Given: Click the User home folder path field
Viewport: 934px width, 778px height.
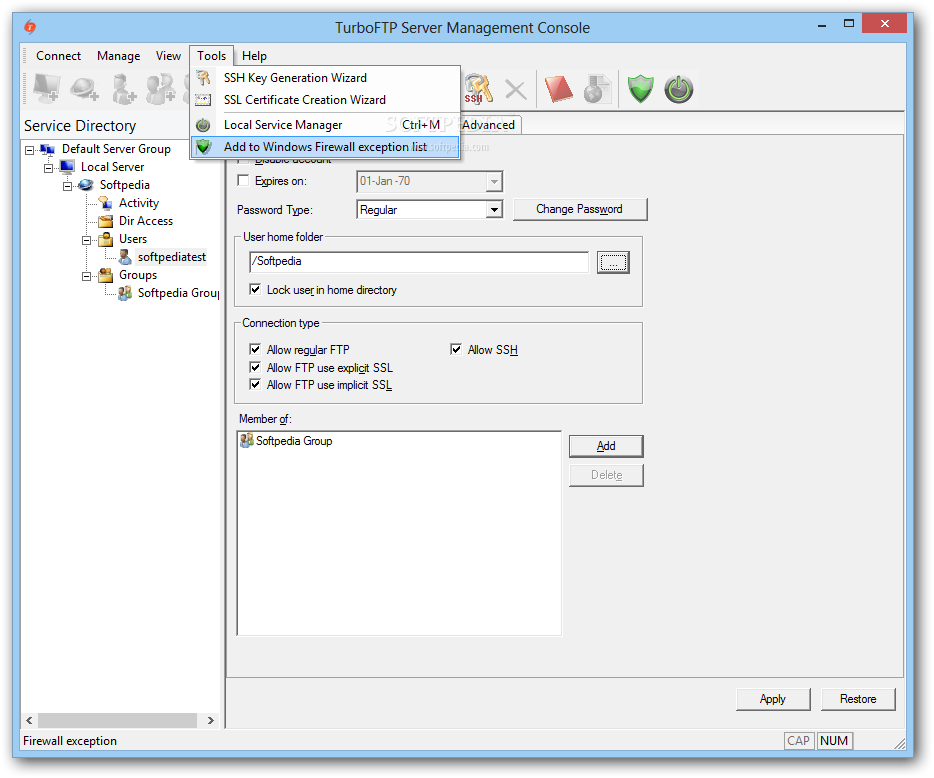Looking at the screenshot, I should pyautogui.click(x=419, y=262).
